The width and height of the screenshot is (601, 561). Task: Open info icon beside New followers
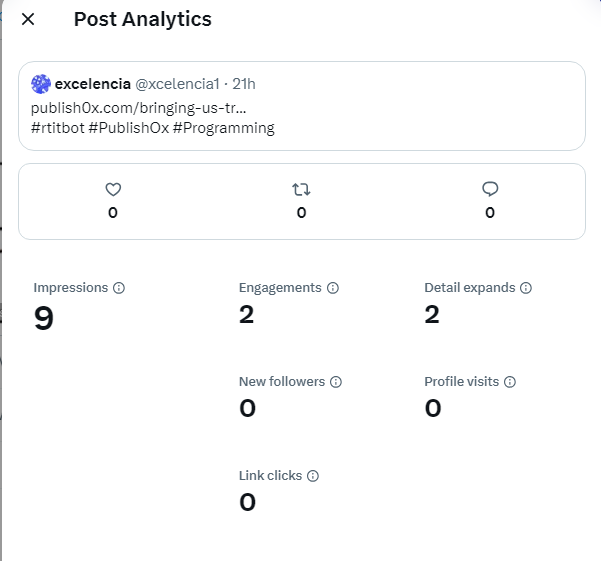(x=336, y=382)
